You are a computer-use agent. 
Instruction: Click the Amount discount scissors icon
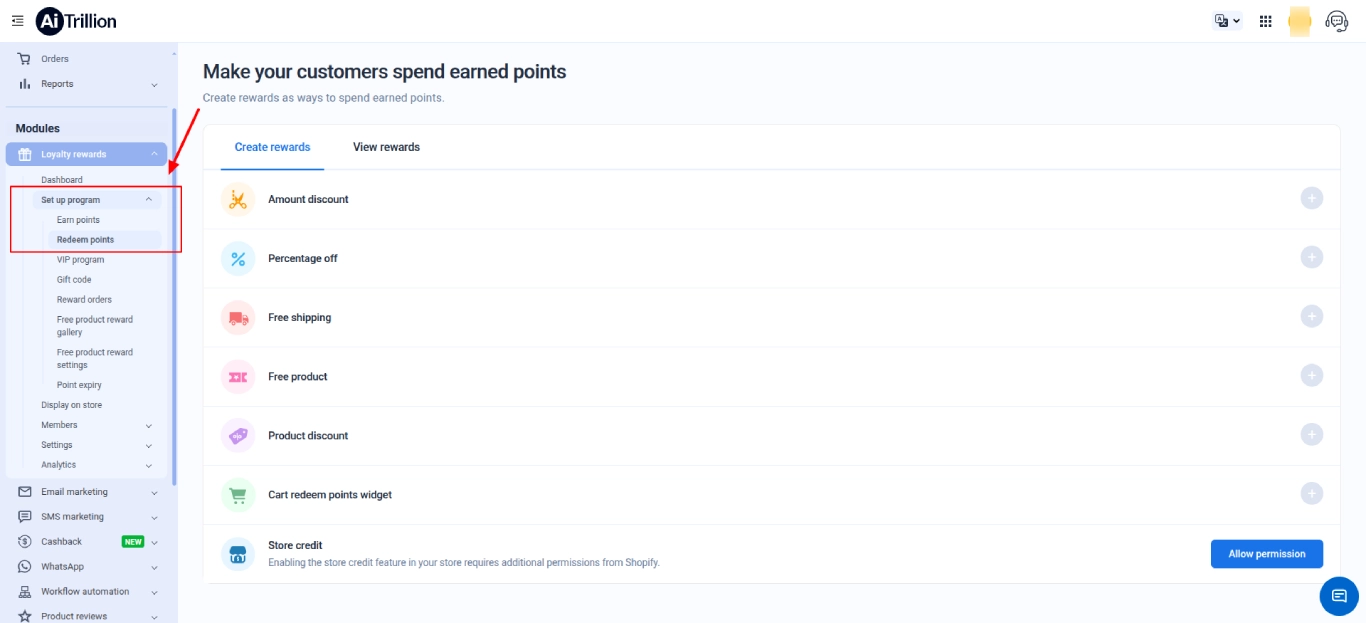(x=238, y=199)
